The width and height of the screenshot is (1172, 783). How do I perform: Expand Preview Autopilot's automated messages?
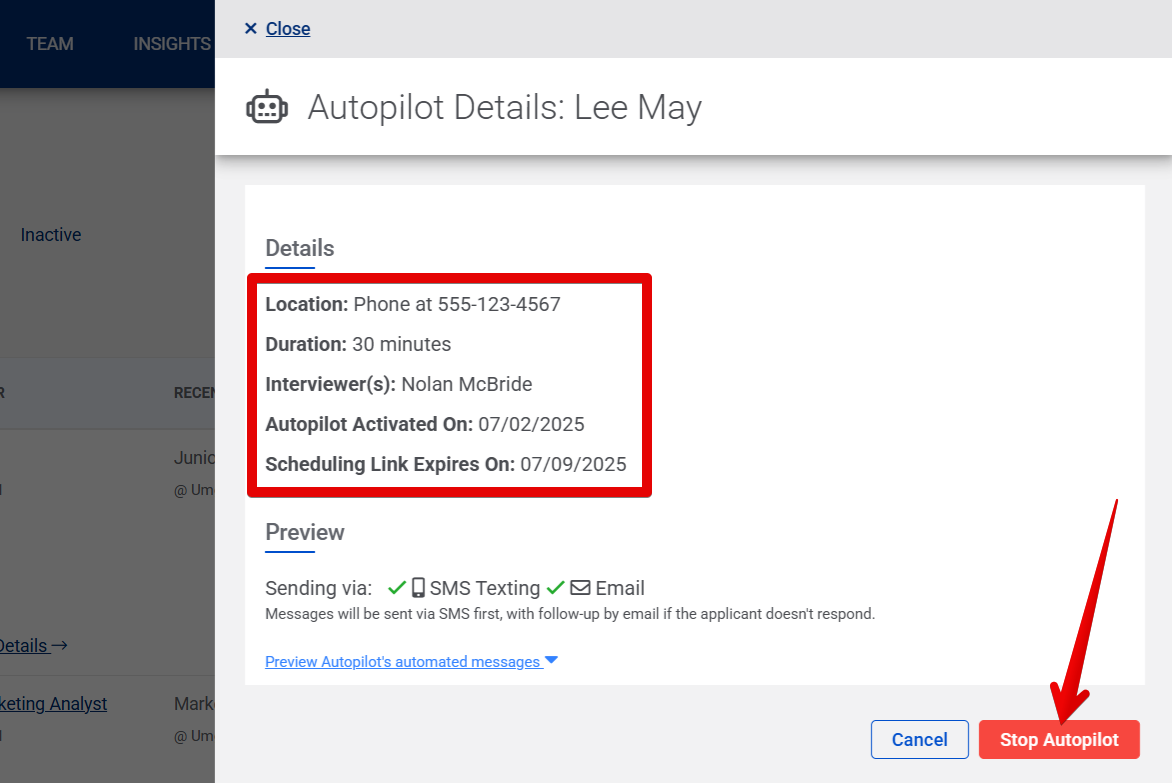pyautogui.click(x=404, y=661)
